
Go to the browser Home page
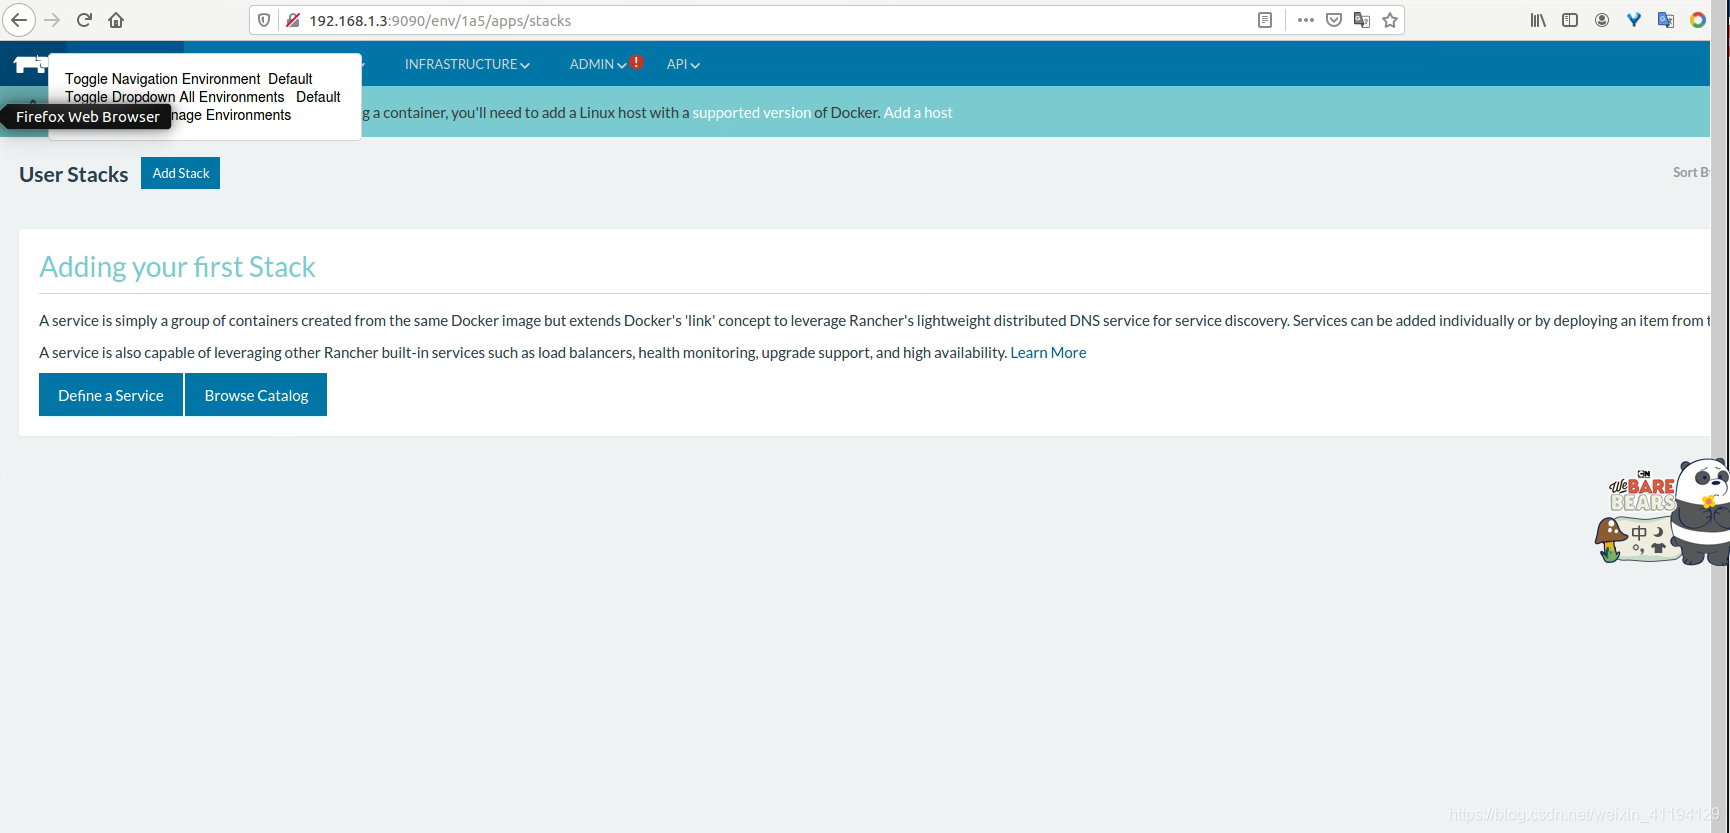(x=116, y=20)
